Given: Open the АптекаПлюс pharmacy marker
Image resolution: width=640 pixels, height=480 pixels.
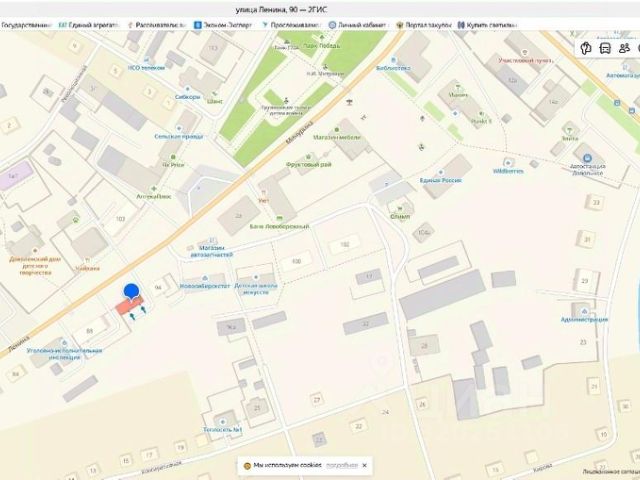Looking at the screenshot, I should pos(154,189).
